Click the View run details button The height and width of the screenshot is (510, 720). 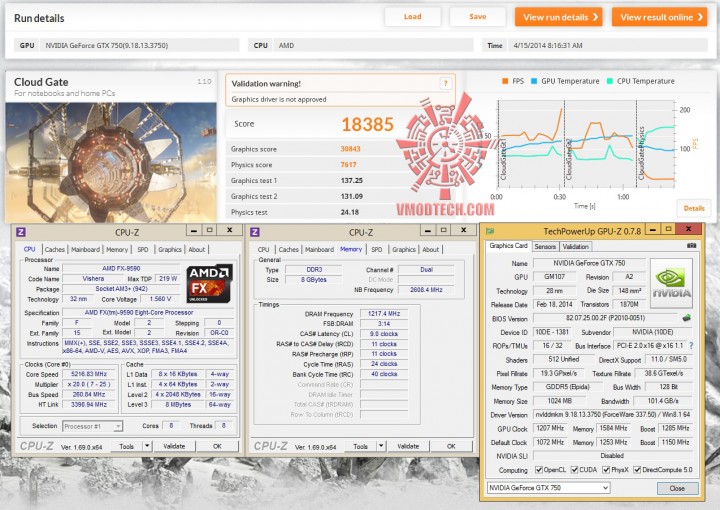point(558,17)
